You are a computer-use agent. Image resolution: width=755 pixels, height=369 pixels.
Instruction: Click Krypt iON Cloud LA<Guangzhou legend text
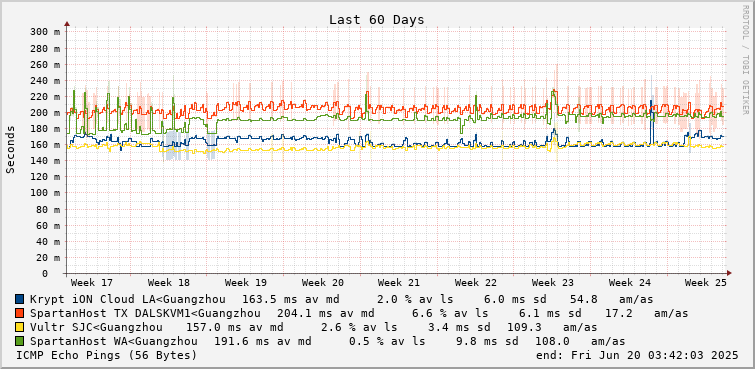click(127, 299)
